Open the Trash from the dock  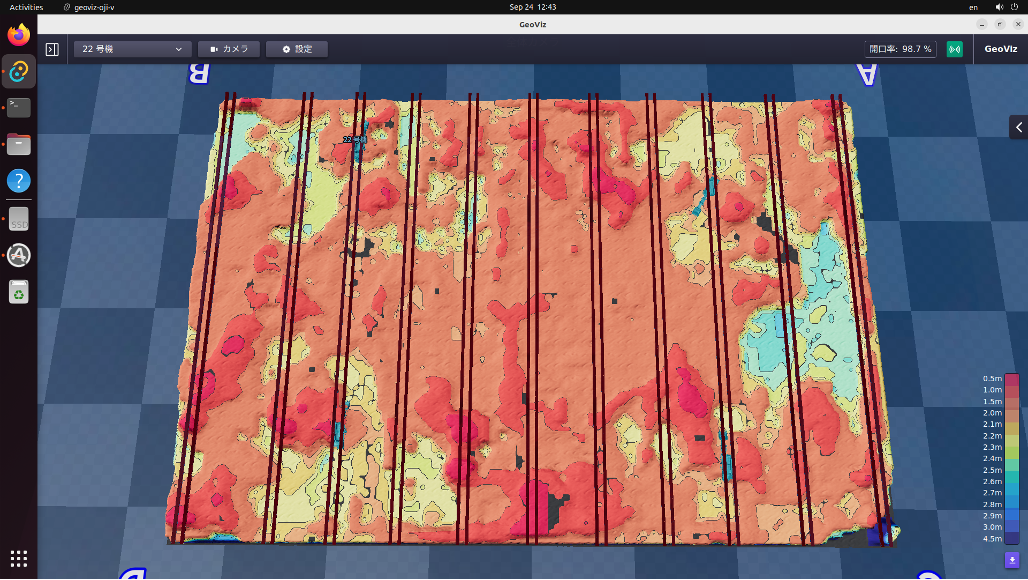[x=19, y=291]
